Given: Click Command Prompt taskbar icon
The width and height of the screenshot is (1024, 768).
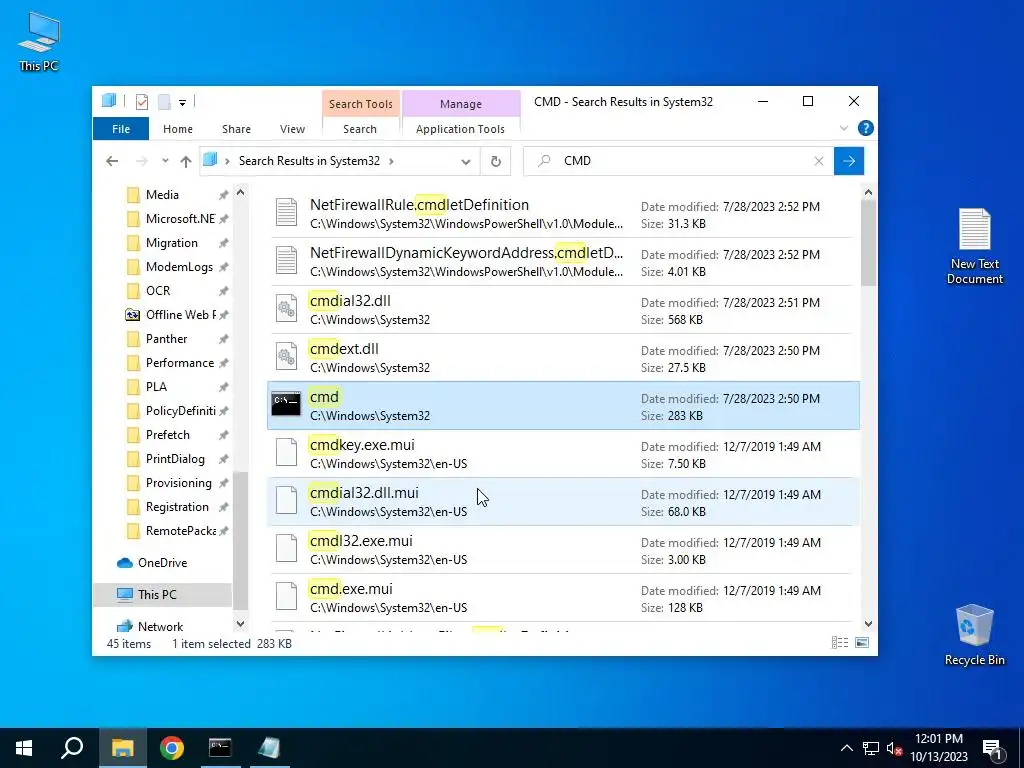Looking at the screenshot, I should 220,748.
